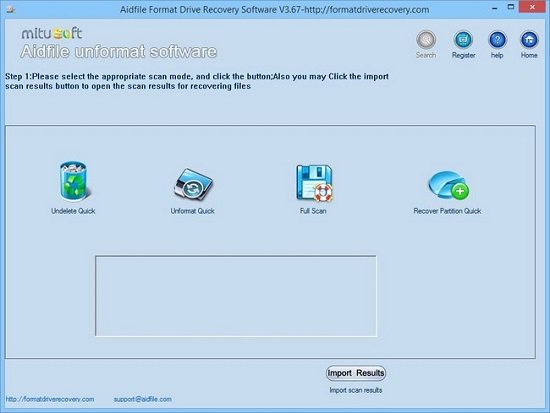Go to Home via the house icon
Screen dimensions: 550x413
pos(529,40)
